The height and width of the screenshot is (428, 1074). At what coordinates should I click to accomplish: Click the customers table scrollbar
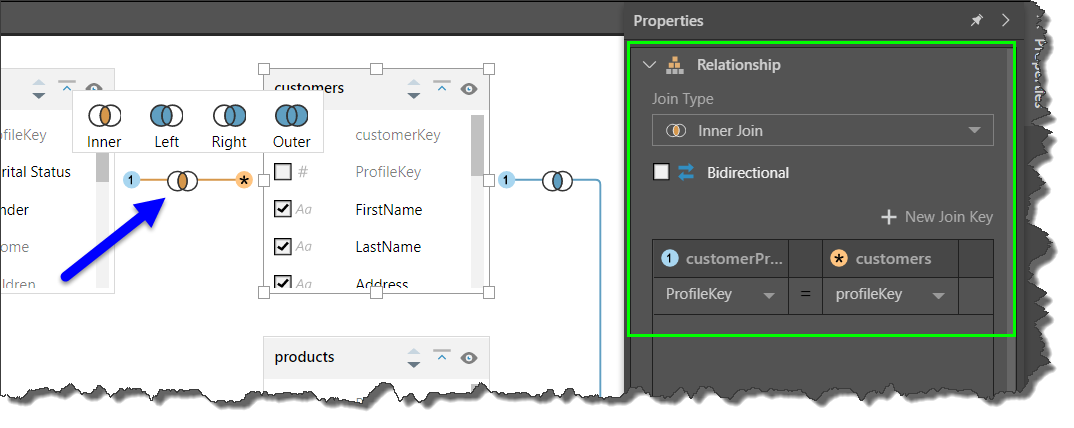click(x=477, y=145)
